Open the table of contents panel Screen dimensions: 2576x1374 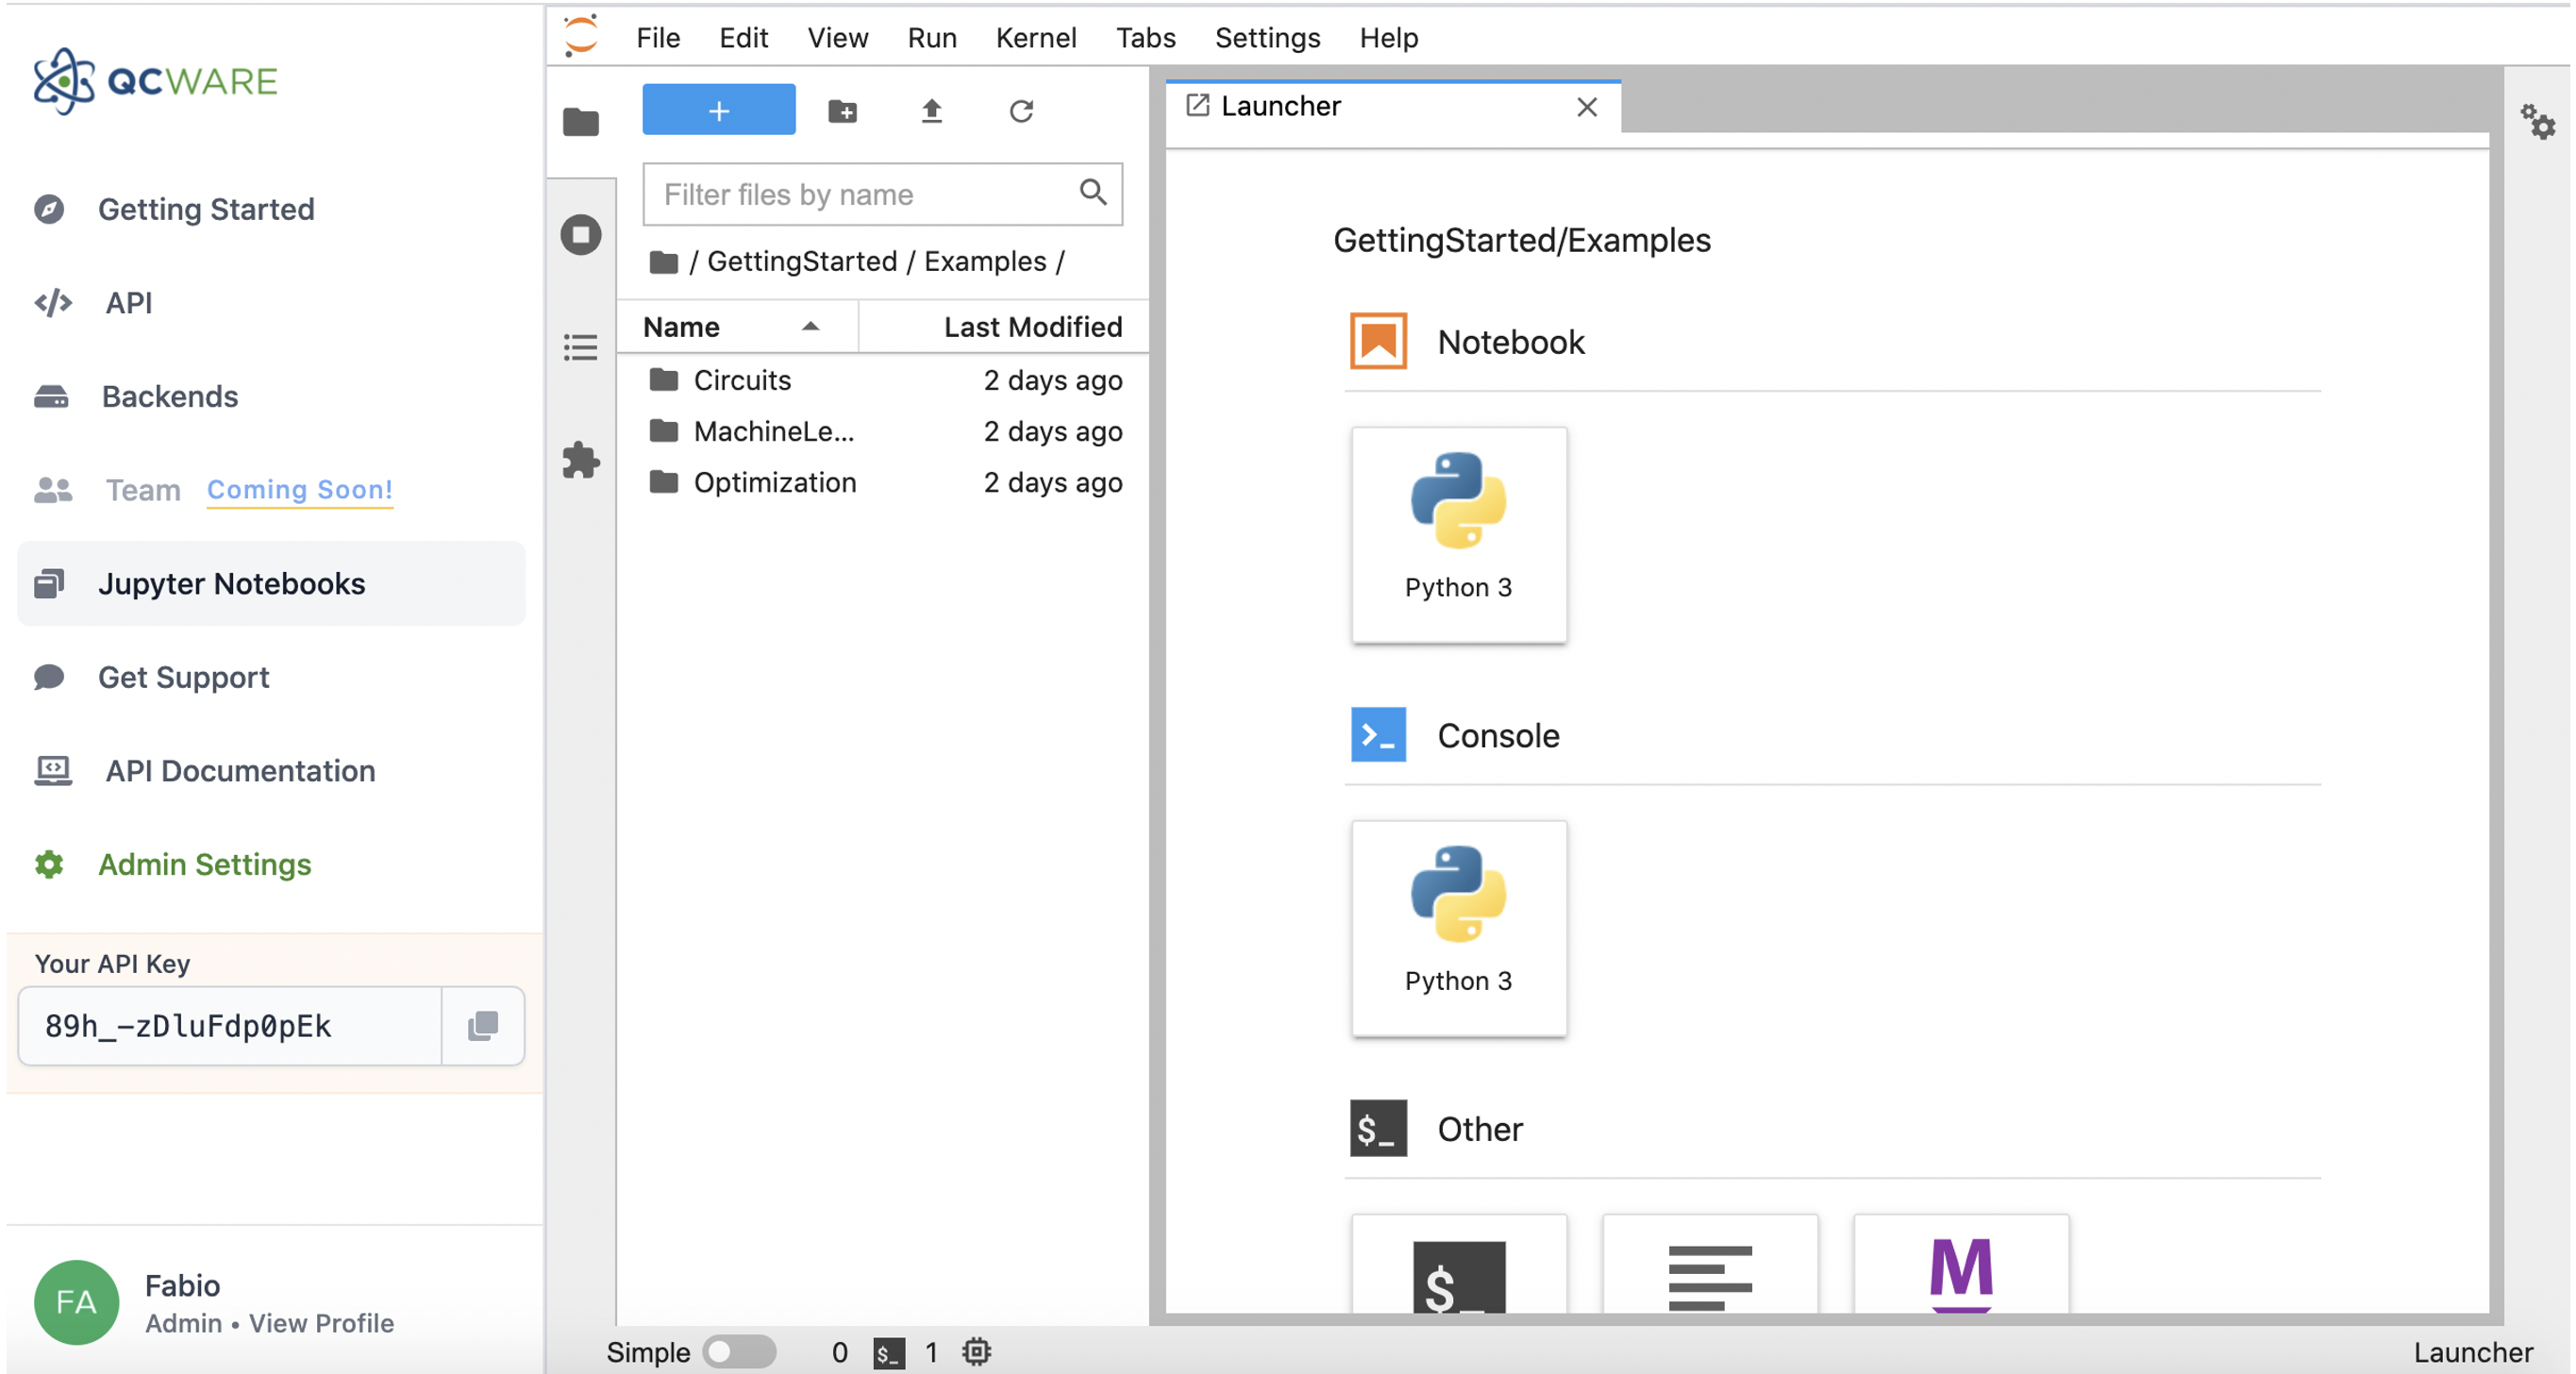tap(580, 347)
